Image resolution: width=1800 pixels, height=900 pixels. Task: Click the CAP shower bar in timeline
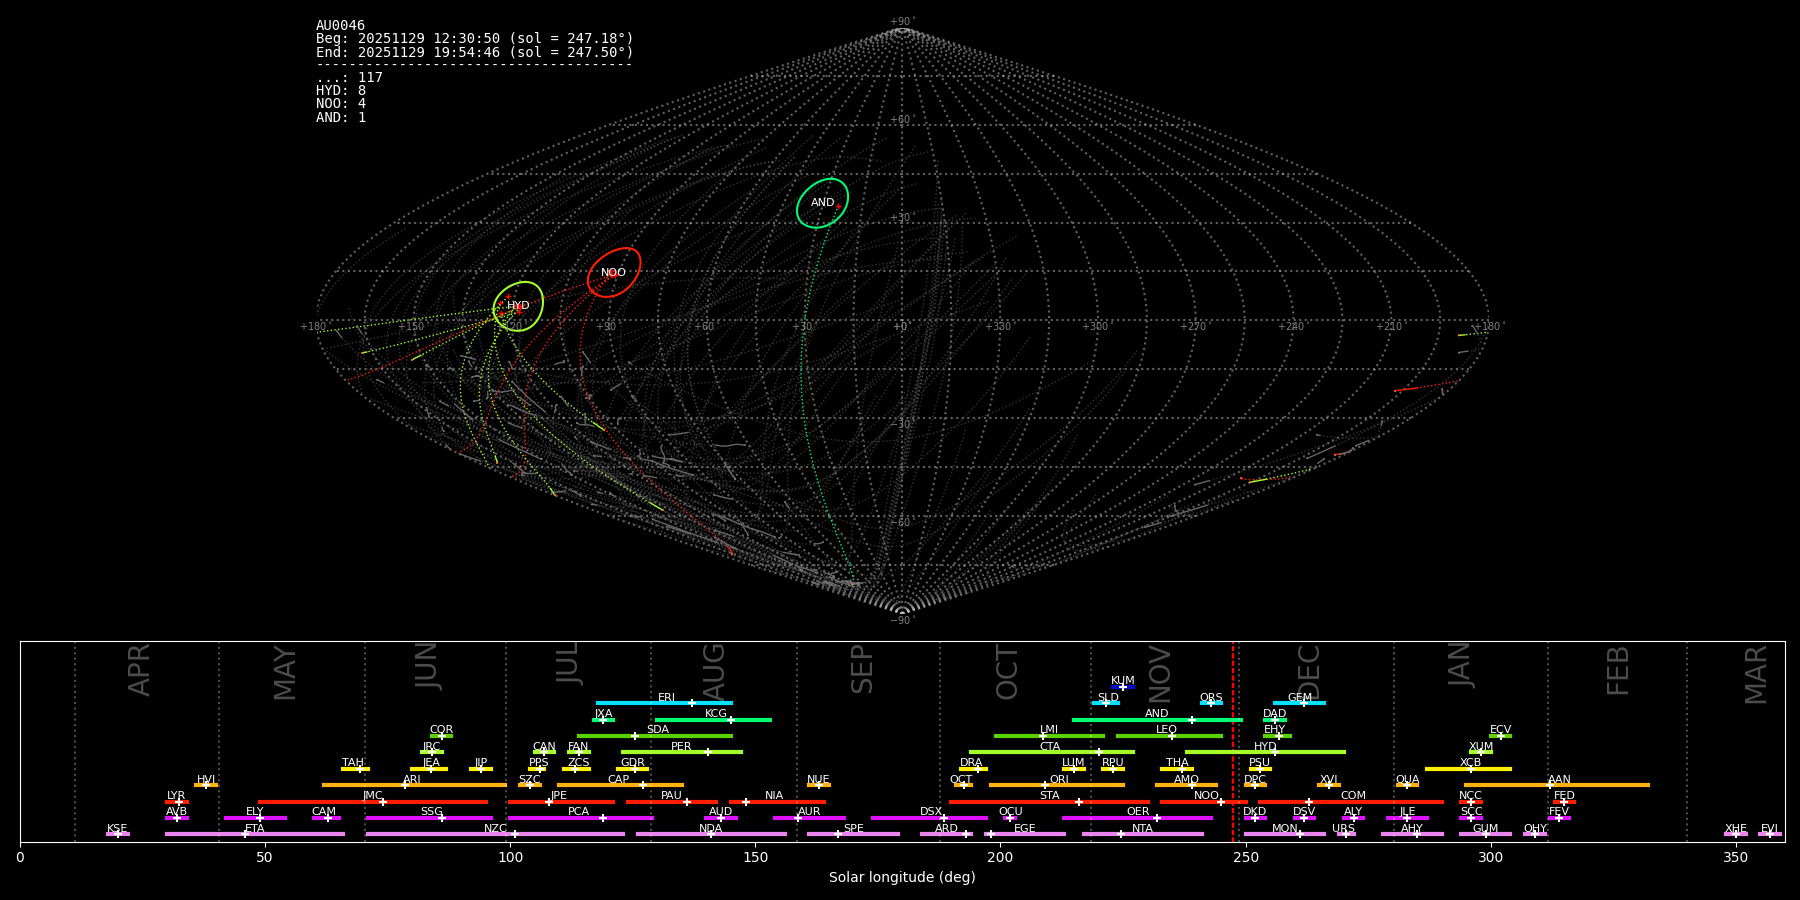click(620, 785)
